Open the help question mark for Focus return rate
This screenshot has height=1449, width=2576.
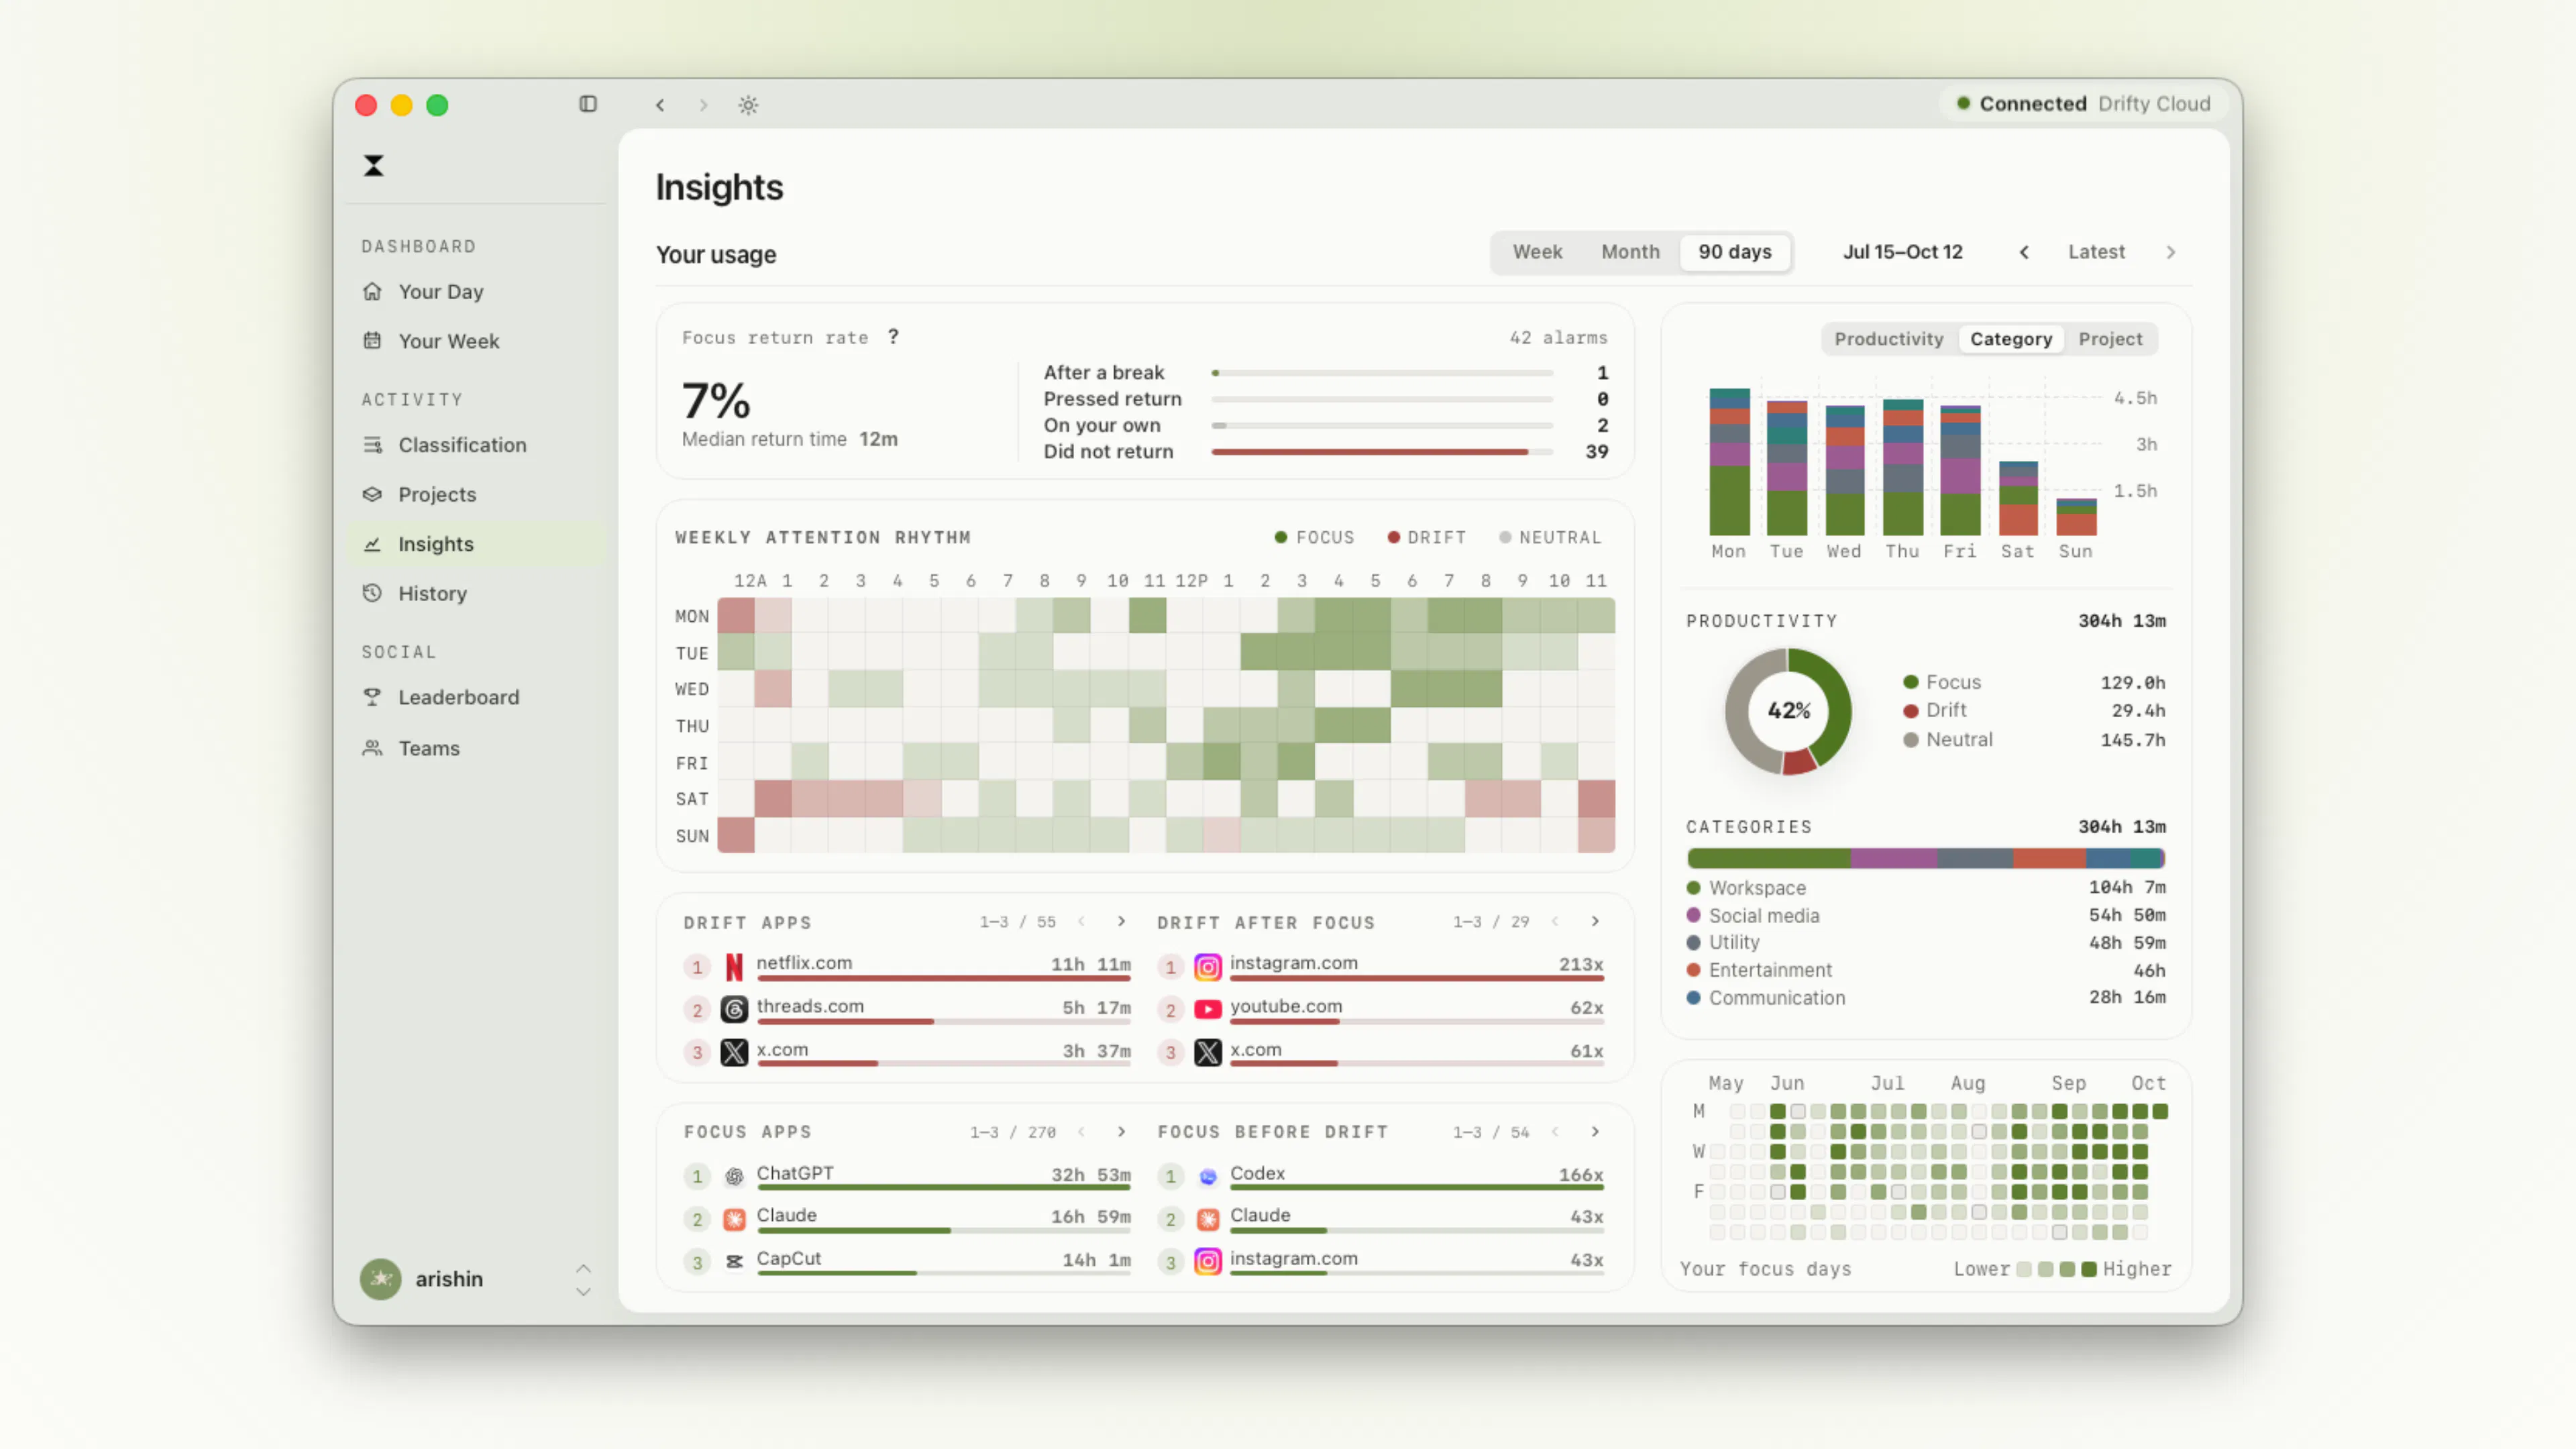coord(893,337)
